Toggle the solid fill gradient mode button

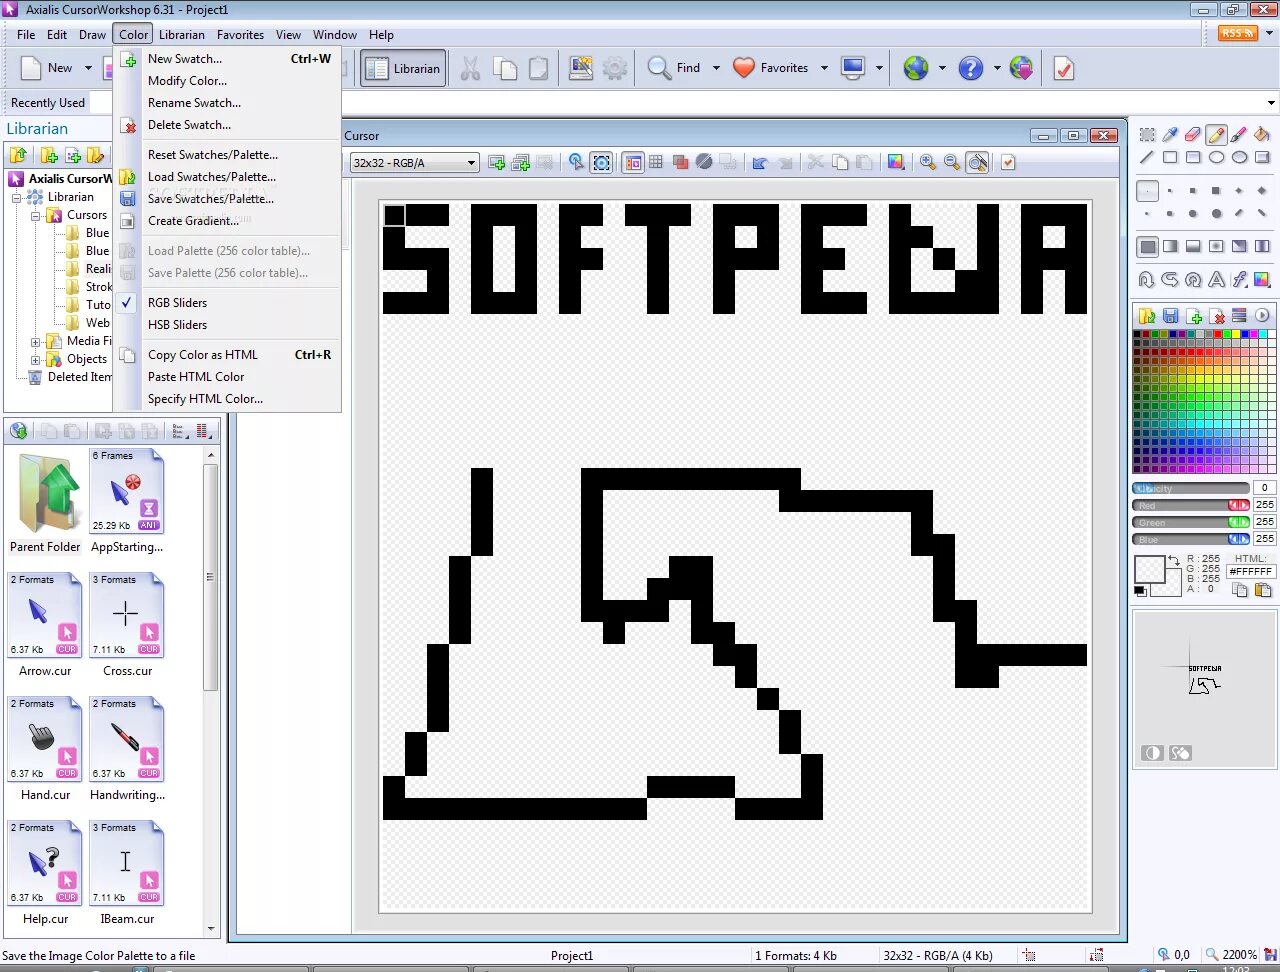click(1147, 246)
